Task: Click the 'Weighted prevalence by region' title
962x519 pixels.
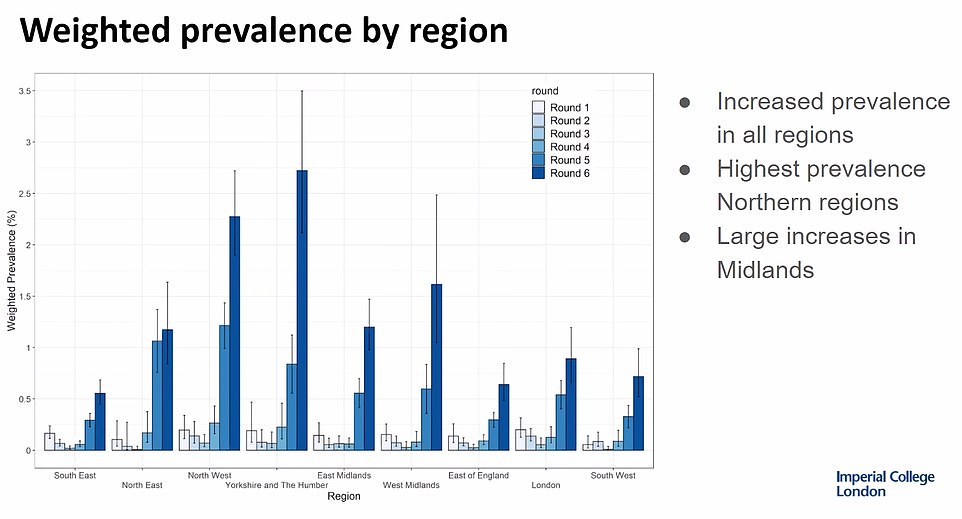Action: [x=264, y=32]
